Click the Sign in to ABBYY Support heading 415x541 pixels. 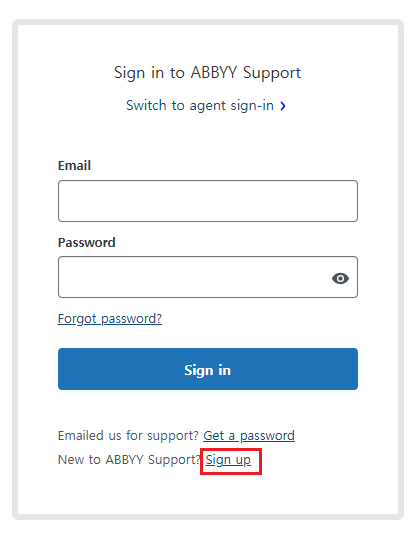(x=207, y=73)
